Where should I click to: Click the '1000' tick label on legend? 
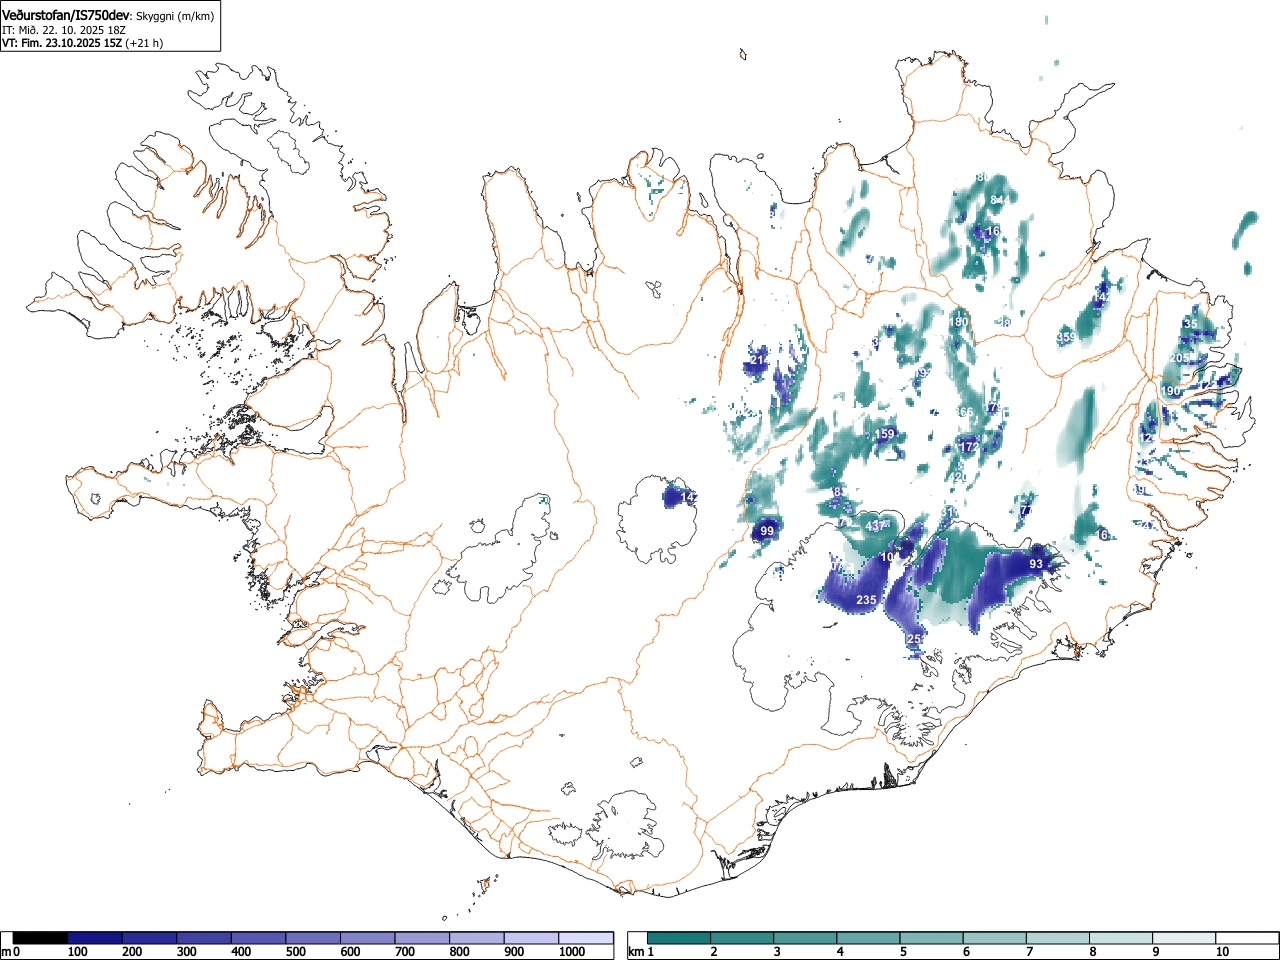coord(571,952)
